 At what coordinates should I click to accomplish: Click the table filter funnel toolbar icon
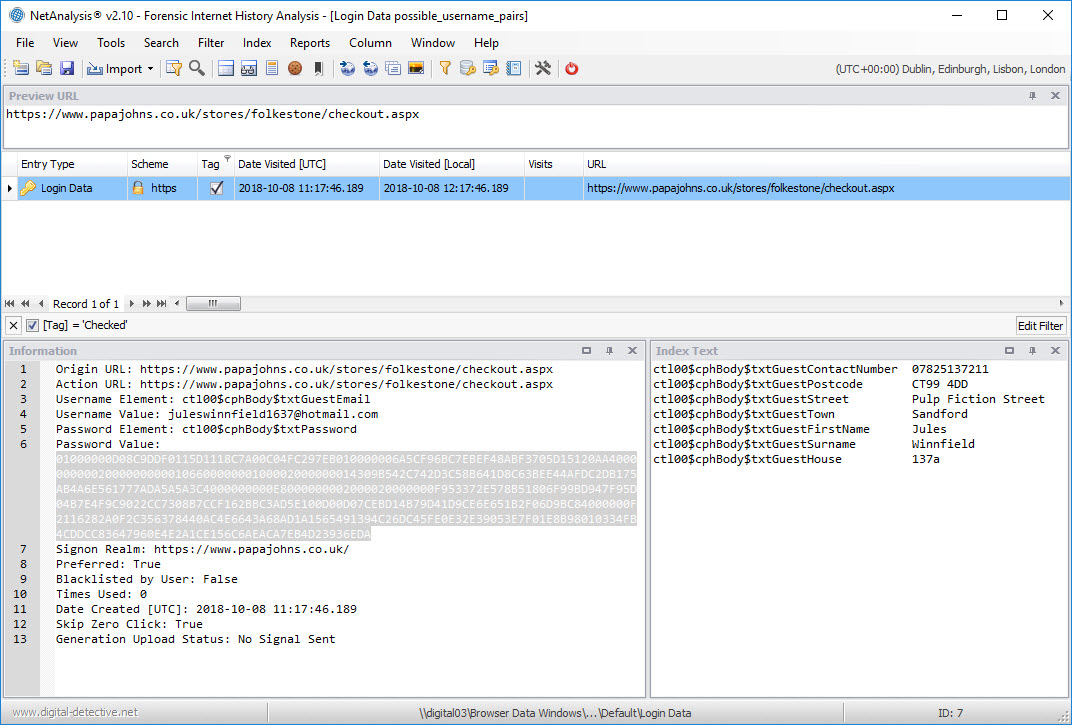click(174, 68)
